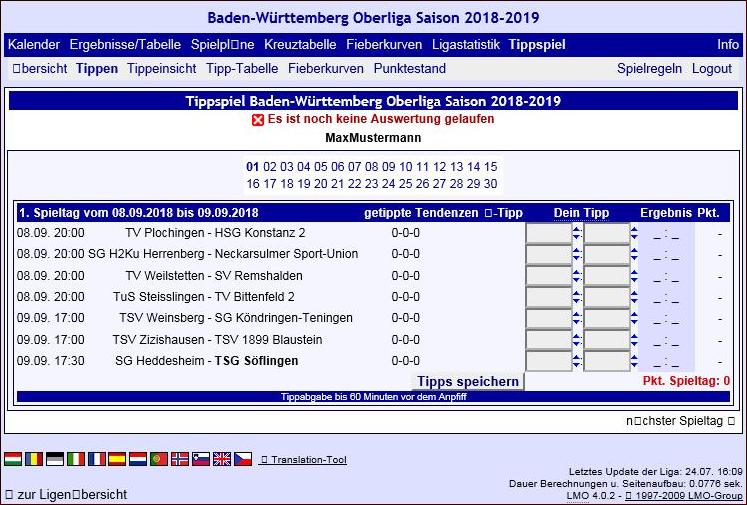
Task: Select the Portuguese flag icon
Action: [x=159, y=459]
